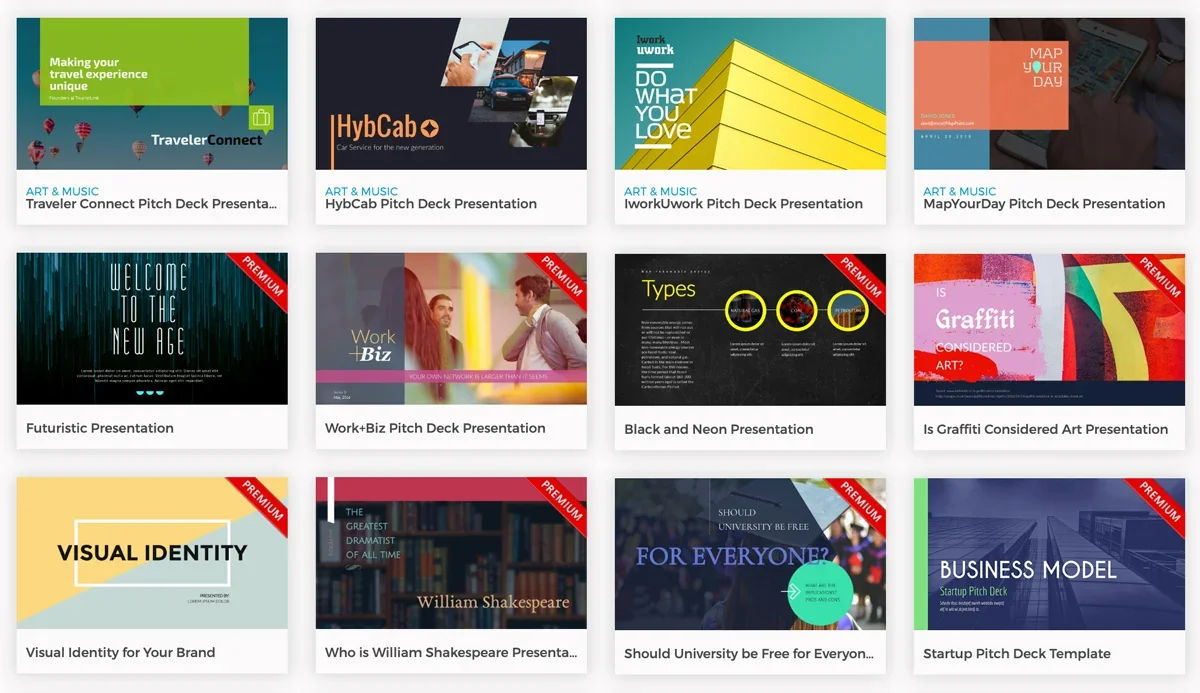Click Art & Music category above MapYourDay title
This screenshot has width=1200, height=693.
[x=959, y=191]
